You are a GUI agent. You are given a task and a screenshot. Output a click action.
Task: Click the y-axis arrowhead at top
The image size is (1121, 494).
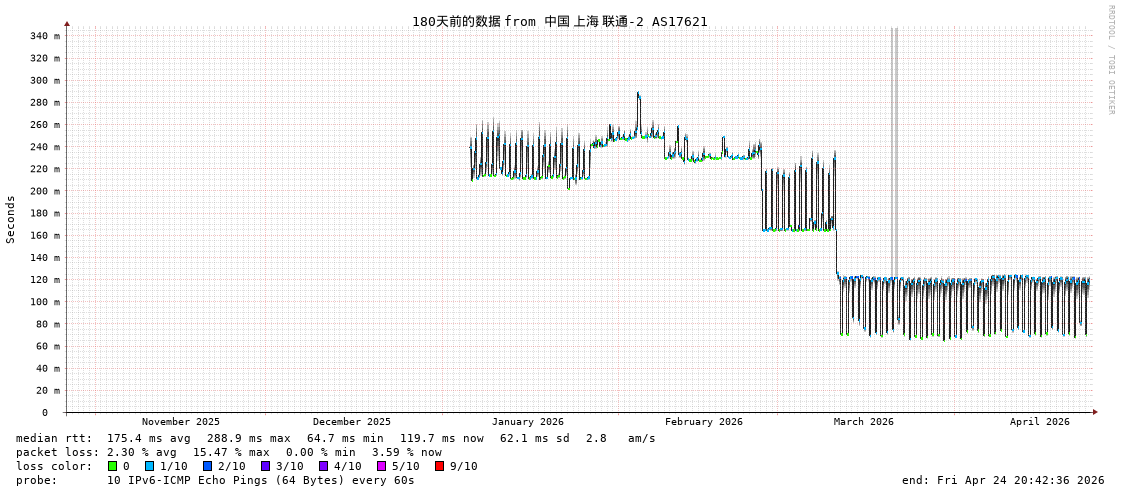click(x=67, y=23)
